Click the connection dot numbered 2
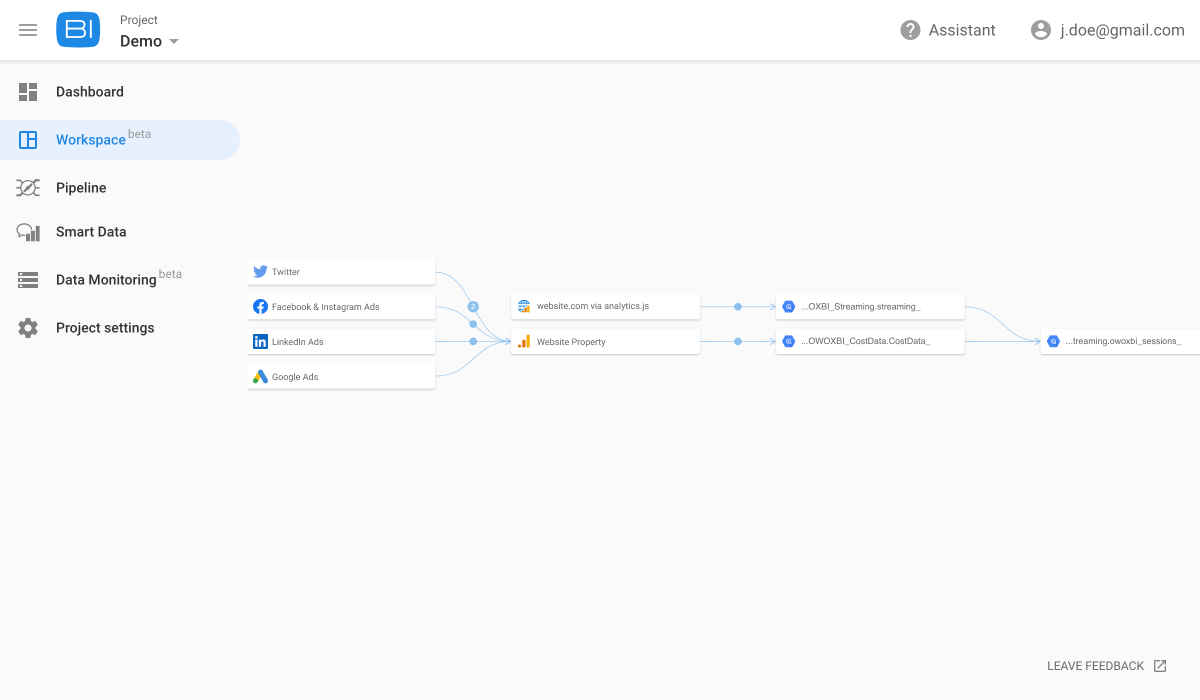This screenshot has height=700, width=1200. pyautogui.click(x=473, y=307)
